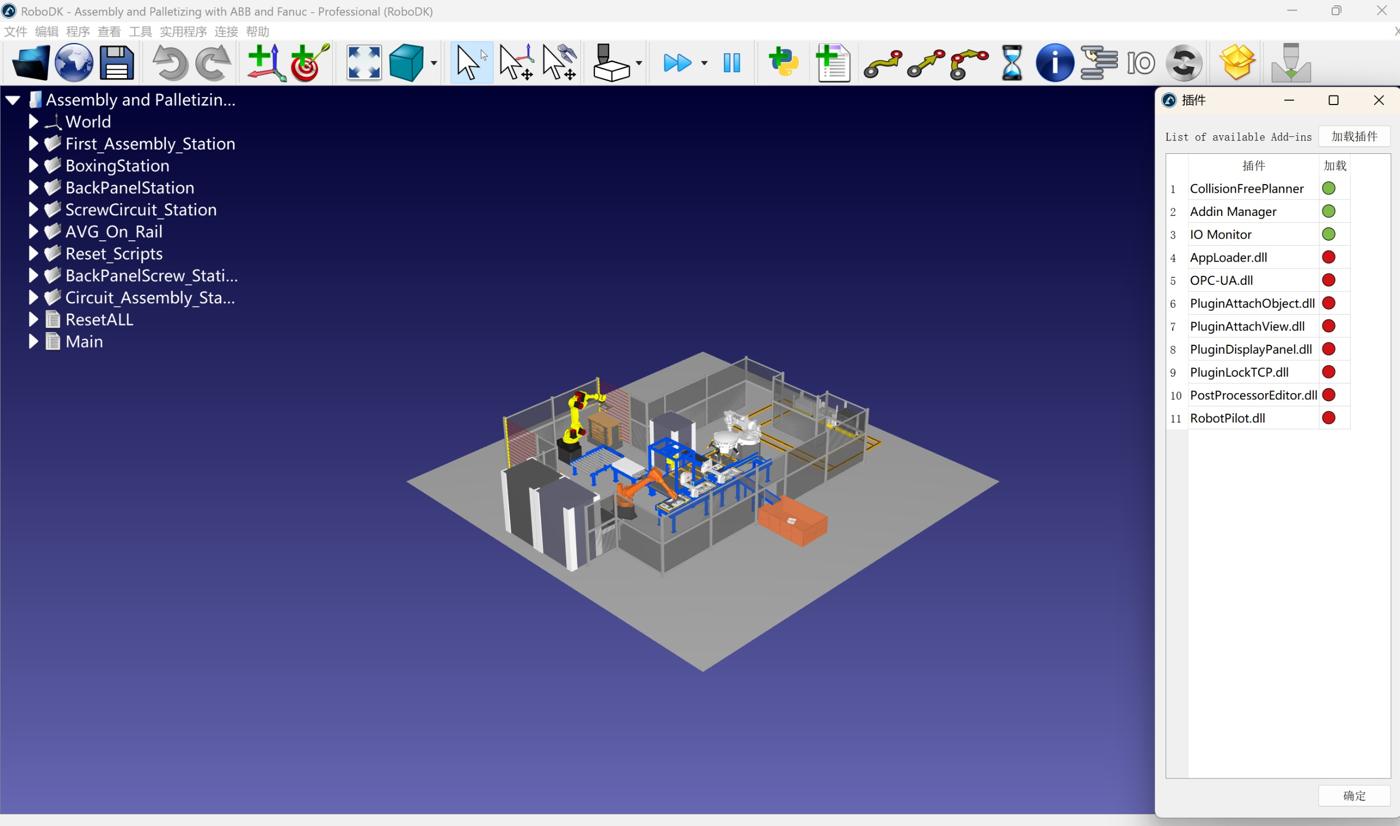Click the Python program icon
The width and height of the screenshot is (1400, 826).
[x=784, y=63]
